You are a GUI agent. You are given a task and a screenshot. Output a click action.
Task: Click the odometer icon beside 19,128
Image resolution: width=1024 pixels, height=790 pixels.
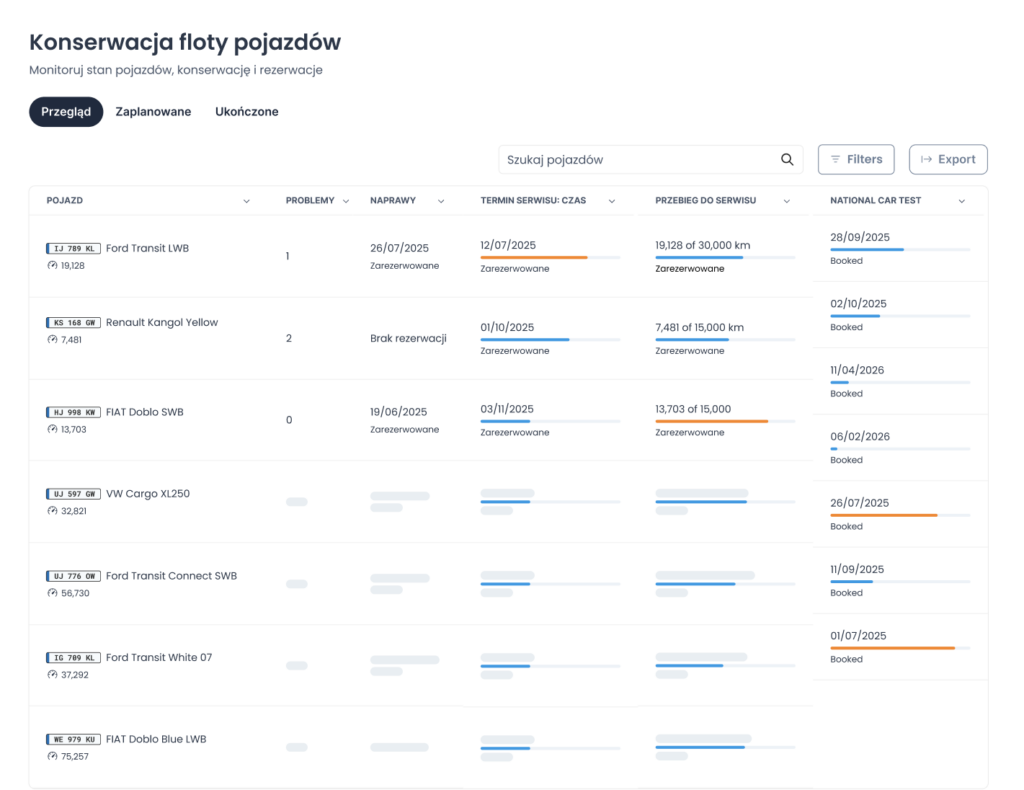[x=52, y=265]
